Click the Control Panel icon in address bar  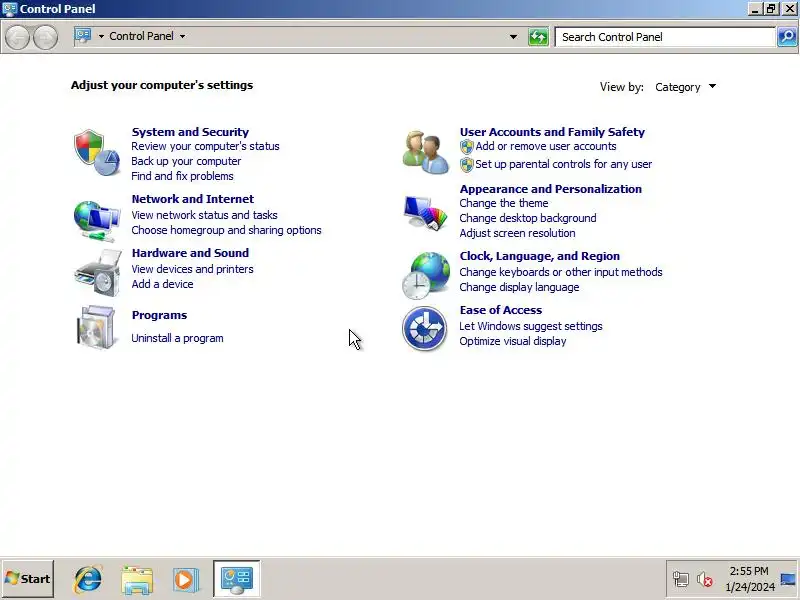pyautogui.click(x=83, y=36)
